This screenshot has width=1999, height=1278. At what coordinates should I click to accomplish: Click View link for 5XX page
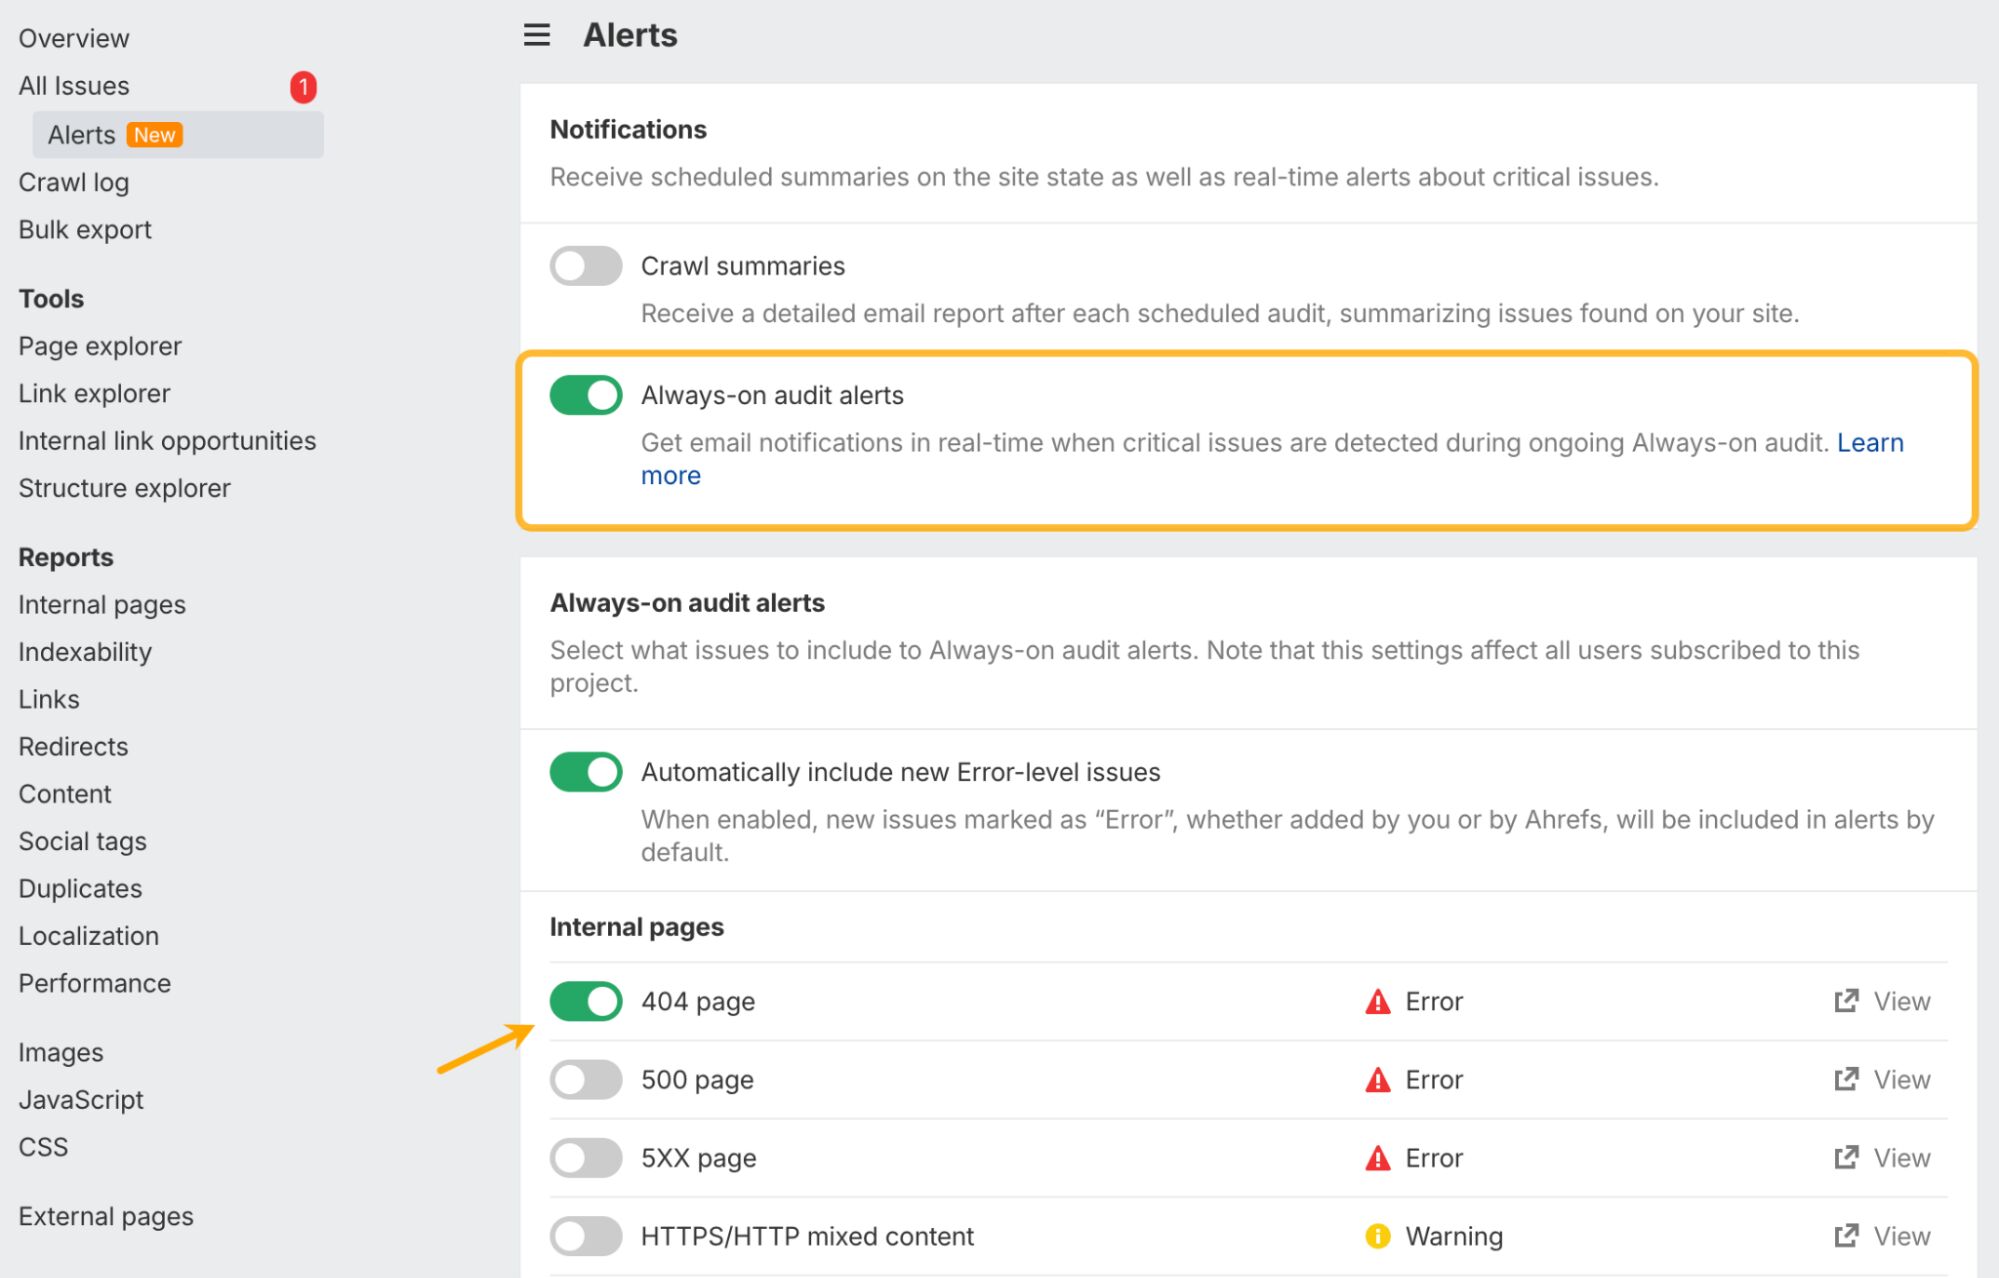(1901, 1158)
